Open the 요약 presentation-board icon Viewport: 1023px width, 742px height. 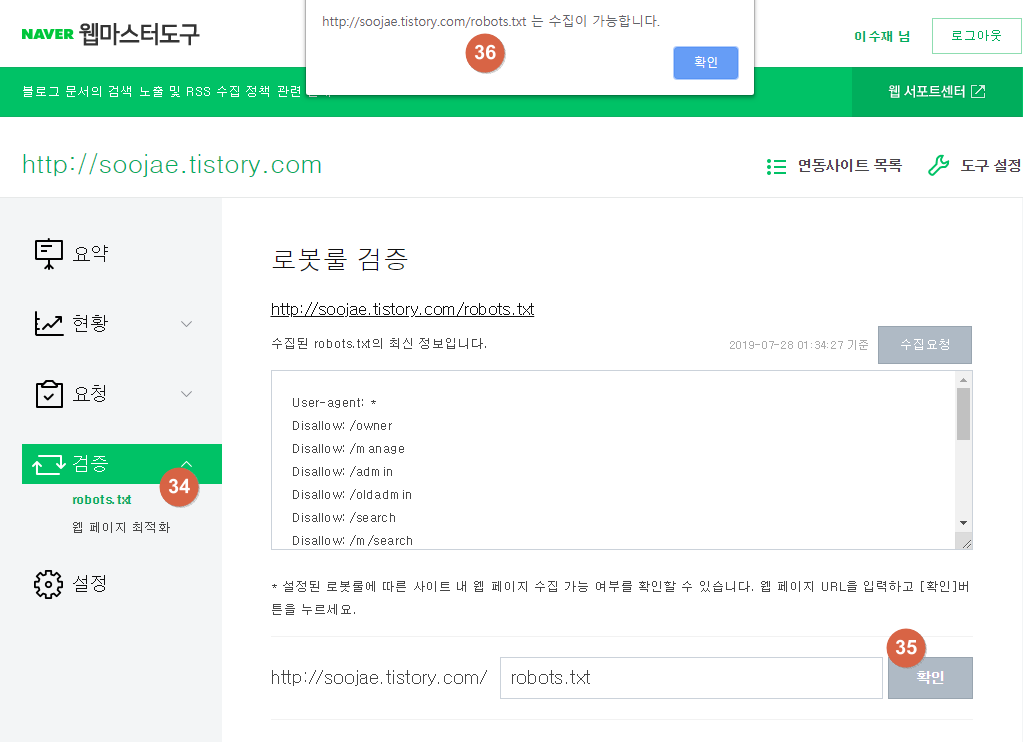coord(48,254)
